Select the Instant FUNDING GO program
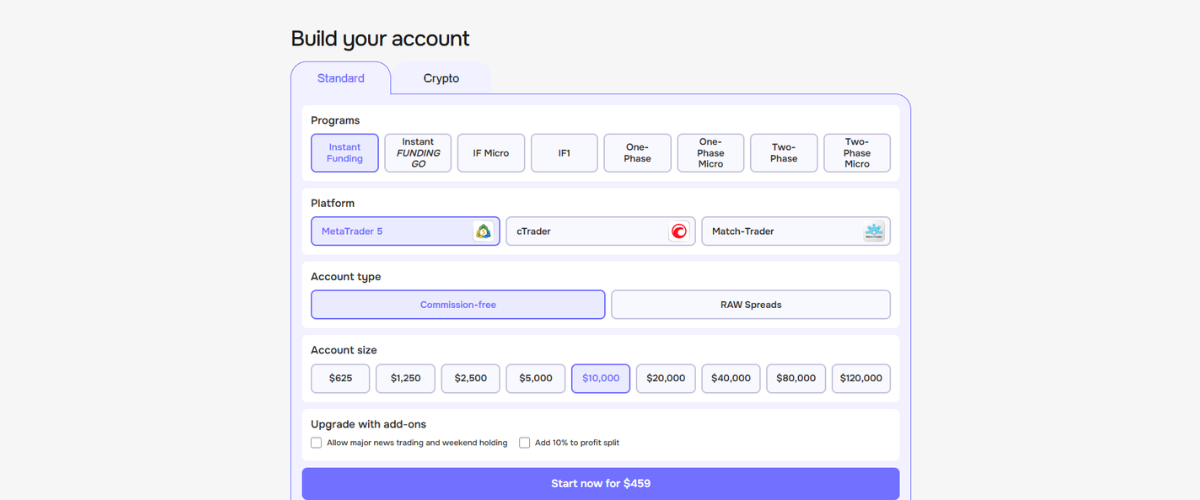Image resolution: width=1200 pixels, height=500 pixels. point(418,153)
